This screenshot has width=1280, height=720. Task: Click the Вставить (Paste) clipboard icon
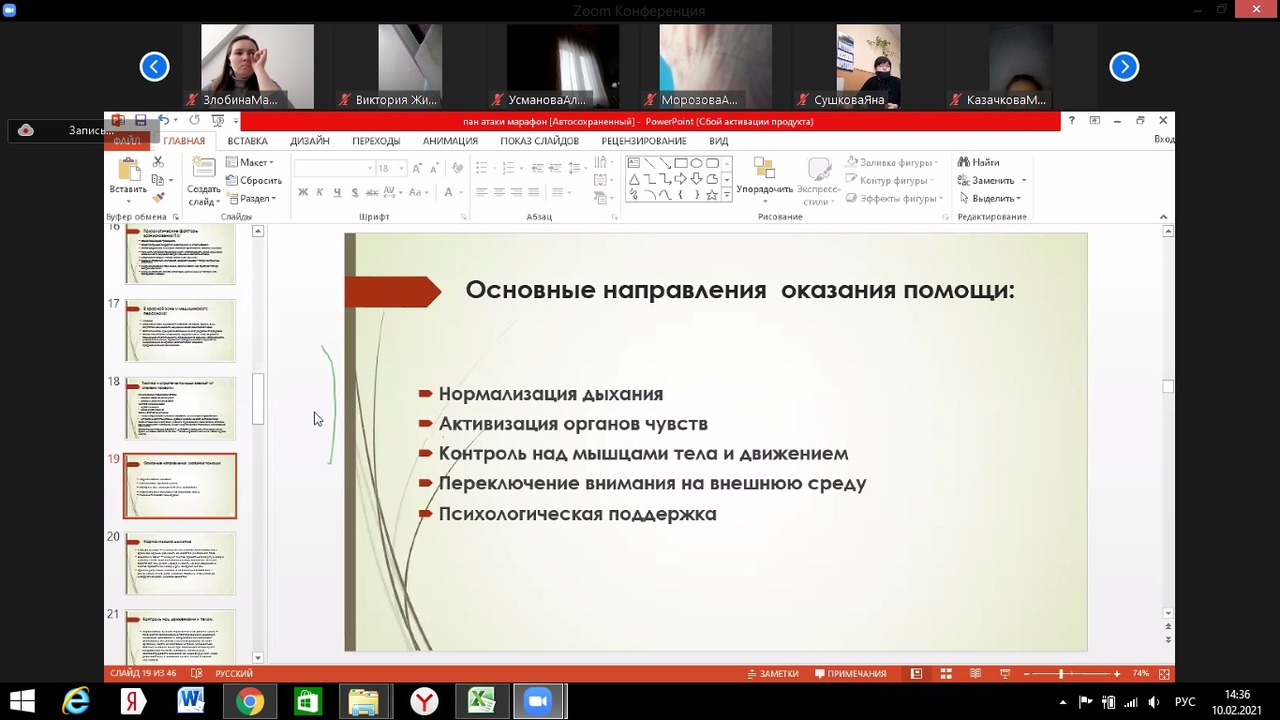[127, 170]
